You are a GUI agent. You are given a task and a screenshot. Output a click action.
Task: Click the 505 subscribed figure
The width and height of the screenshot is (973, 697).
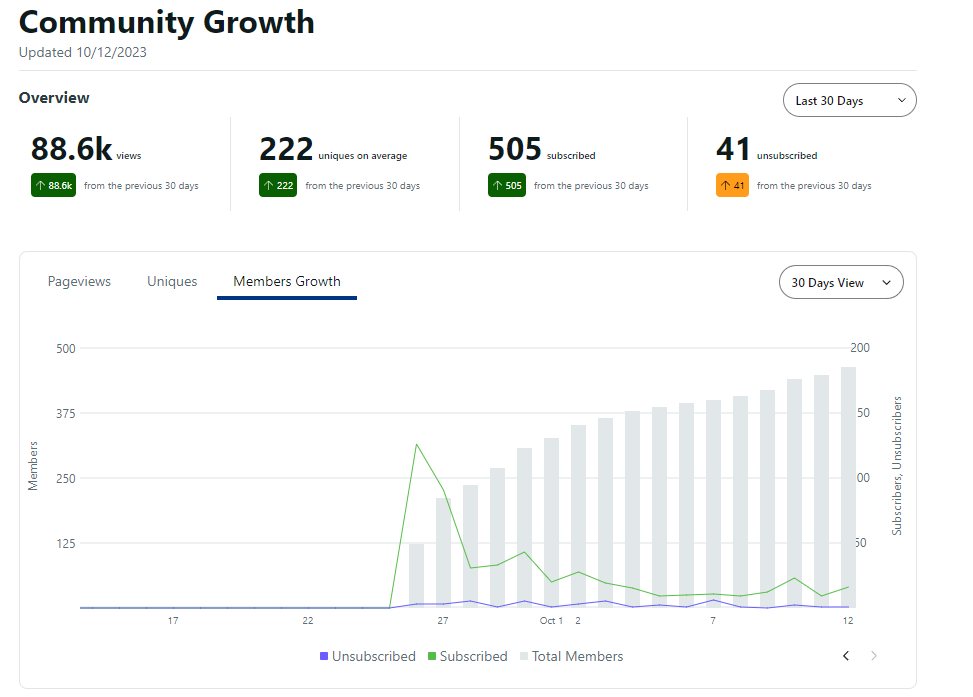coord(515,149)
